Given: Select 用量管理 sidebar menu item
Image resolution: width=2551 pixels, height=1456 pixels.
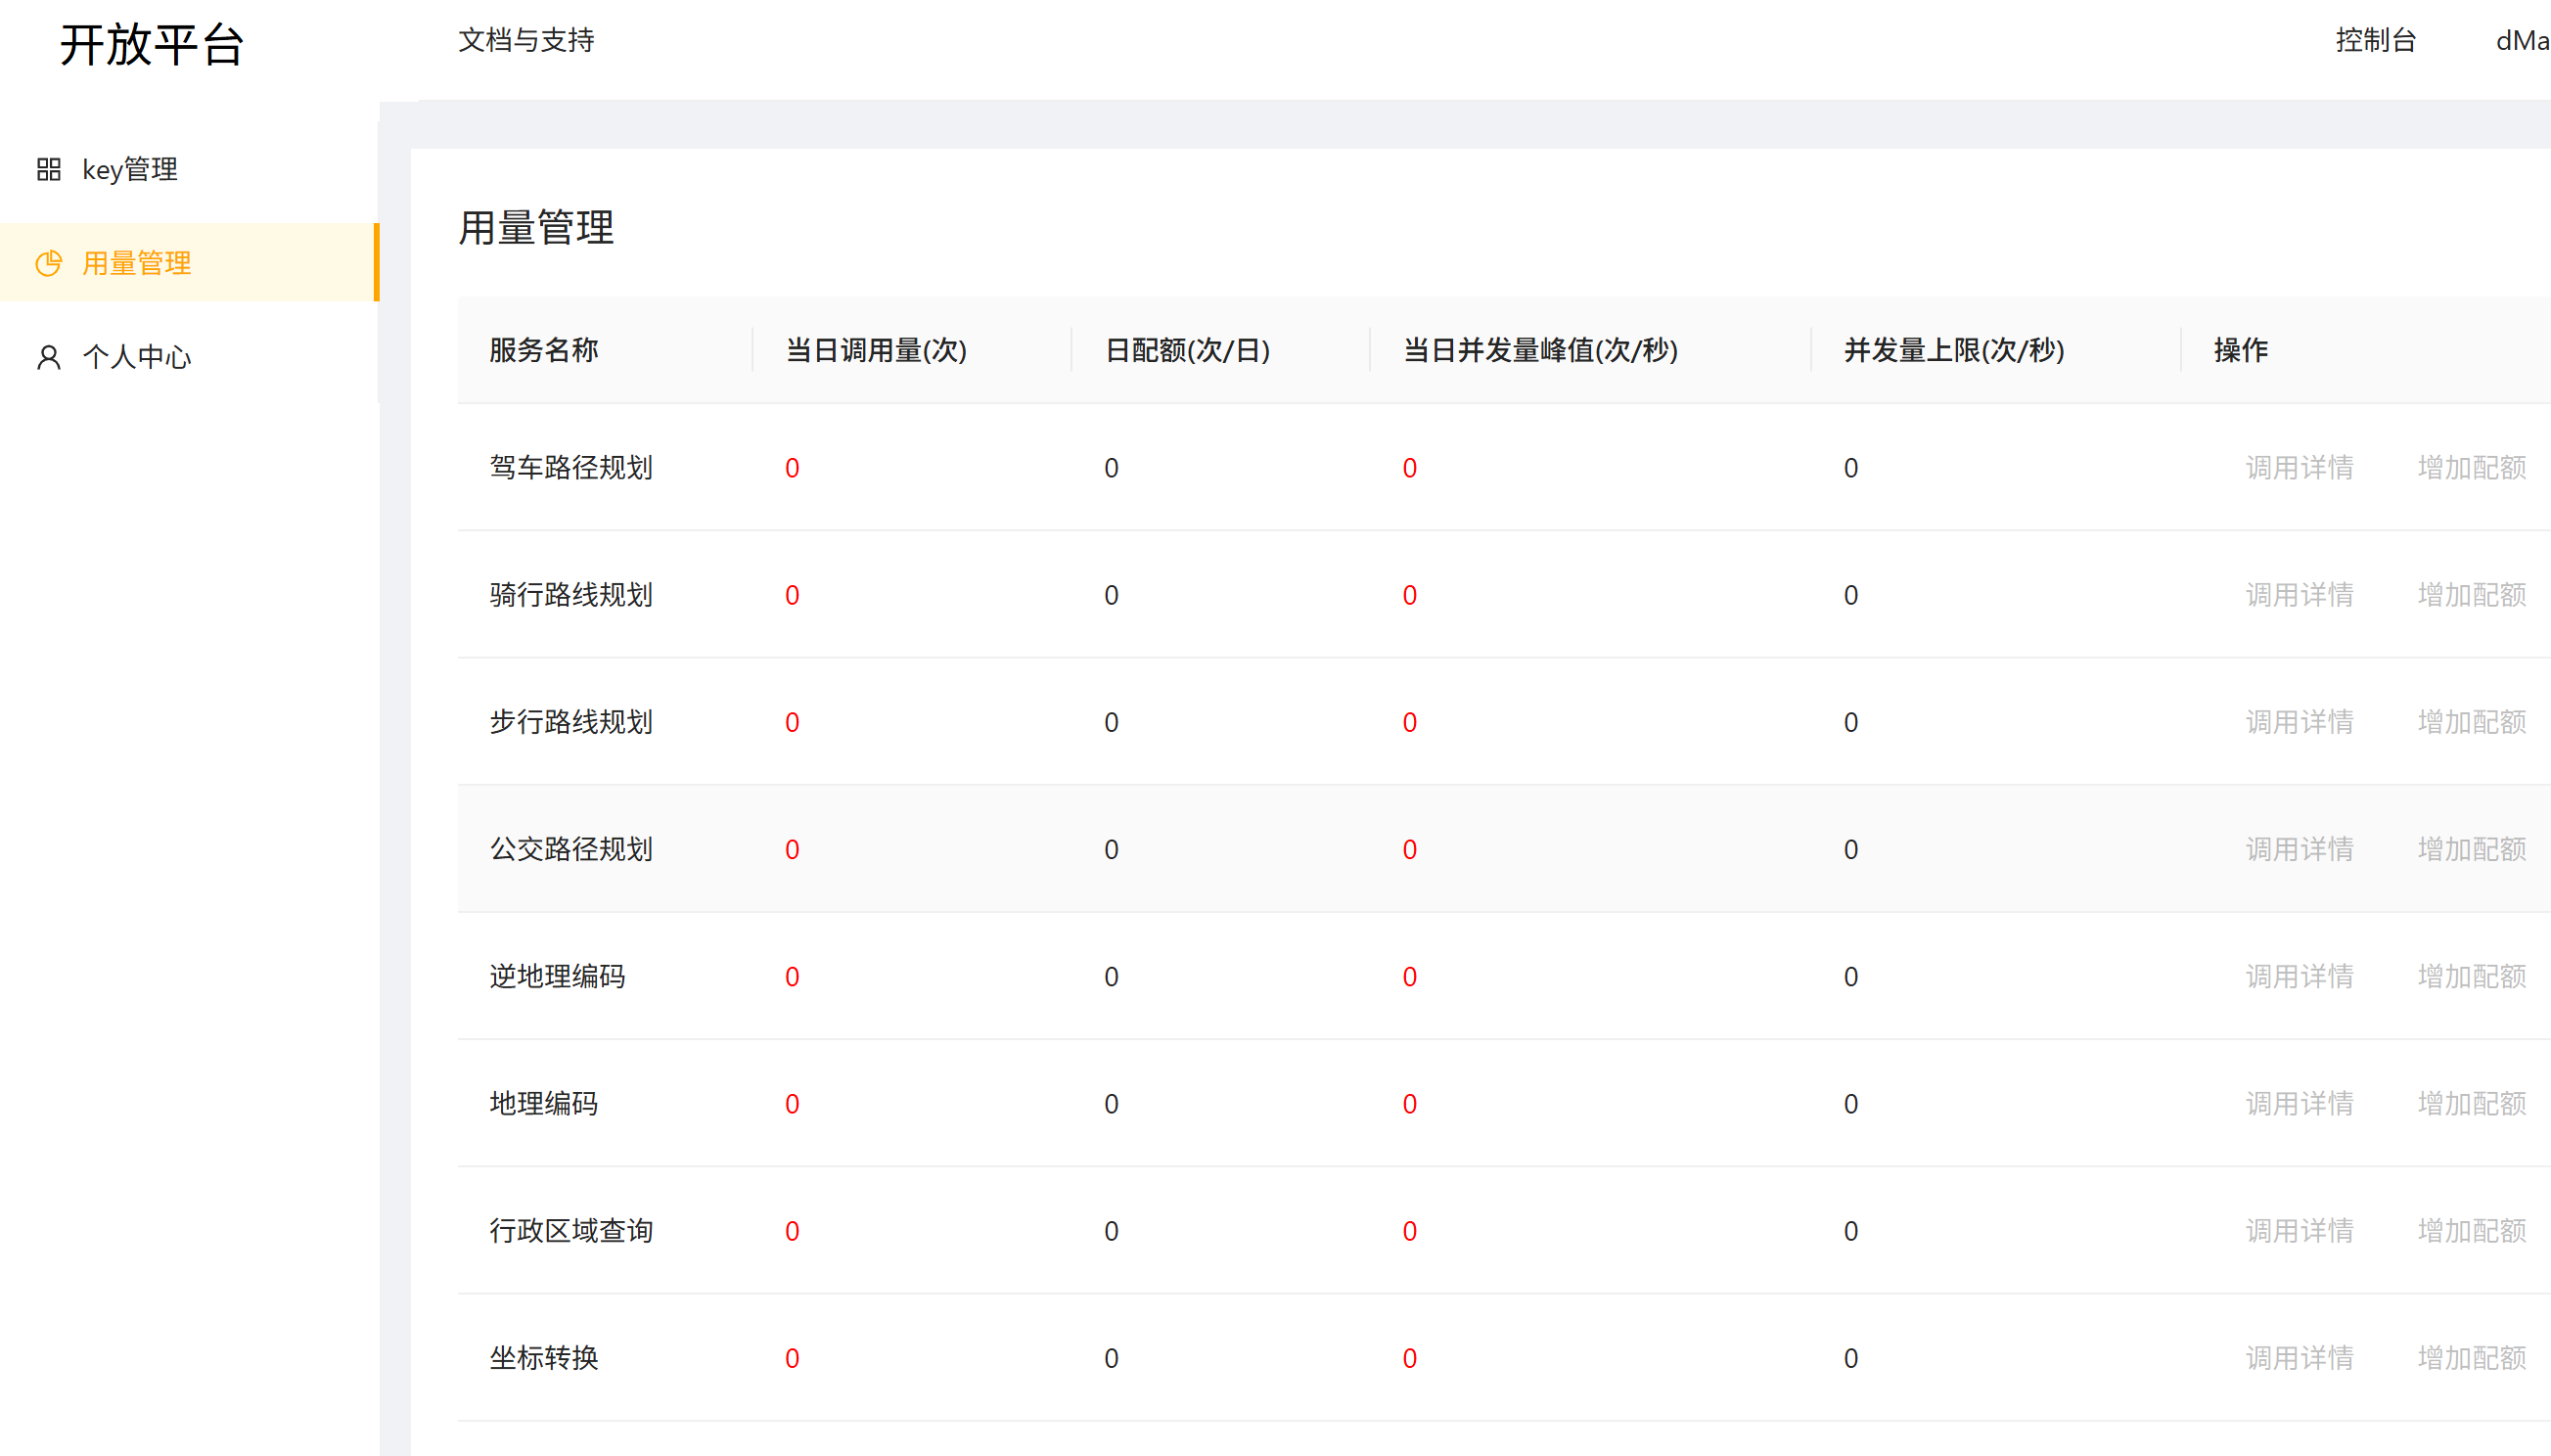Looking at the screenshot, I should pyautogui.click(x=137, y=263).
